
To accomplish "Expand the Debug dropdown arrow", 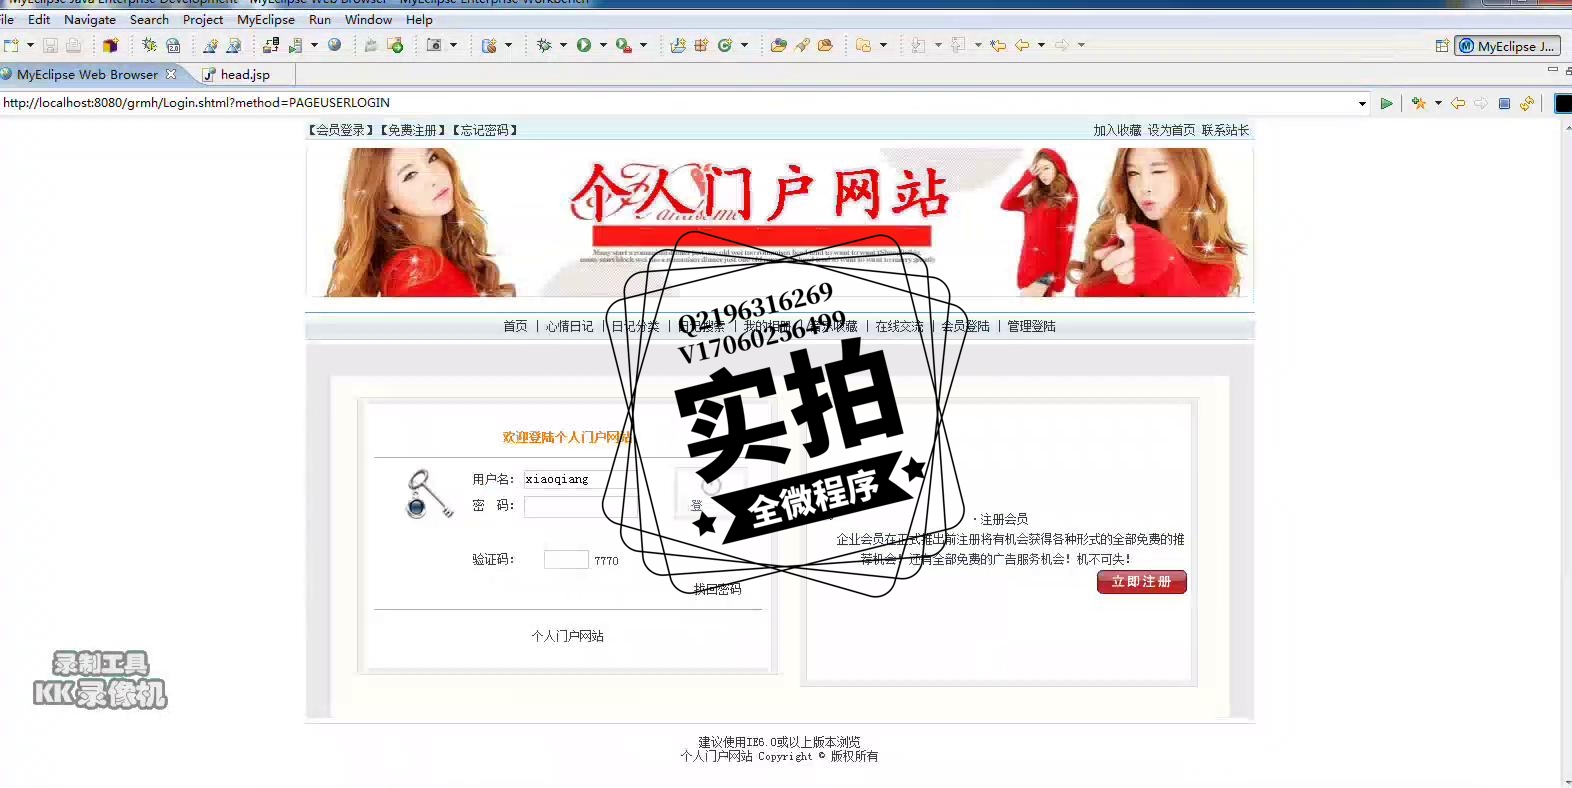I will [x=563, y=45].
